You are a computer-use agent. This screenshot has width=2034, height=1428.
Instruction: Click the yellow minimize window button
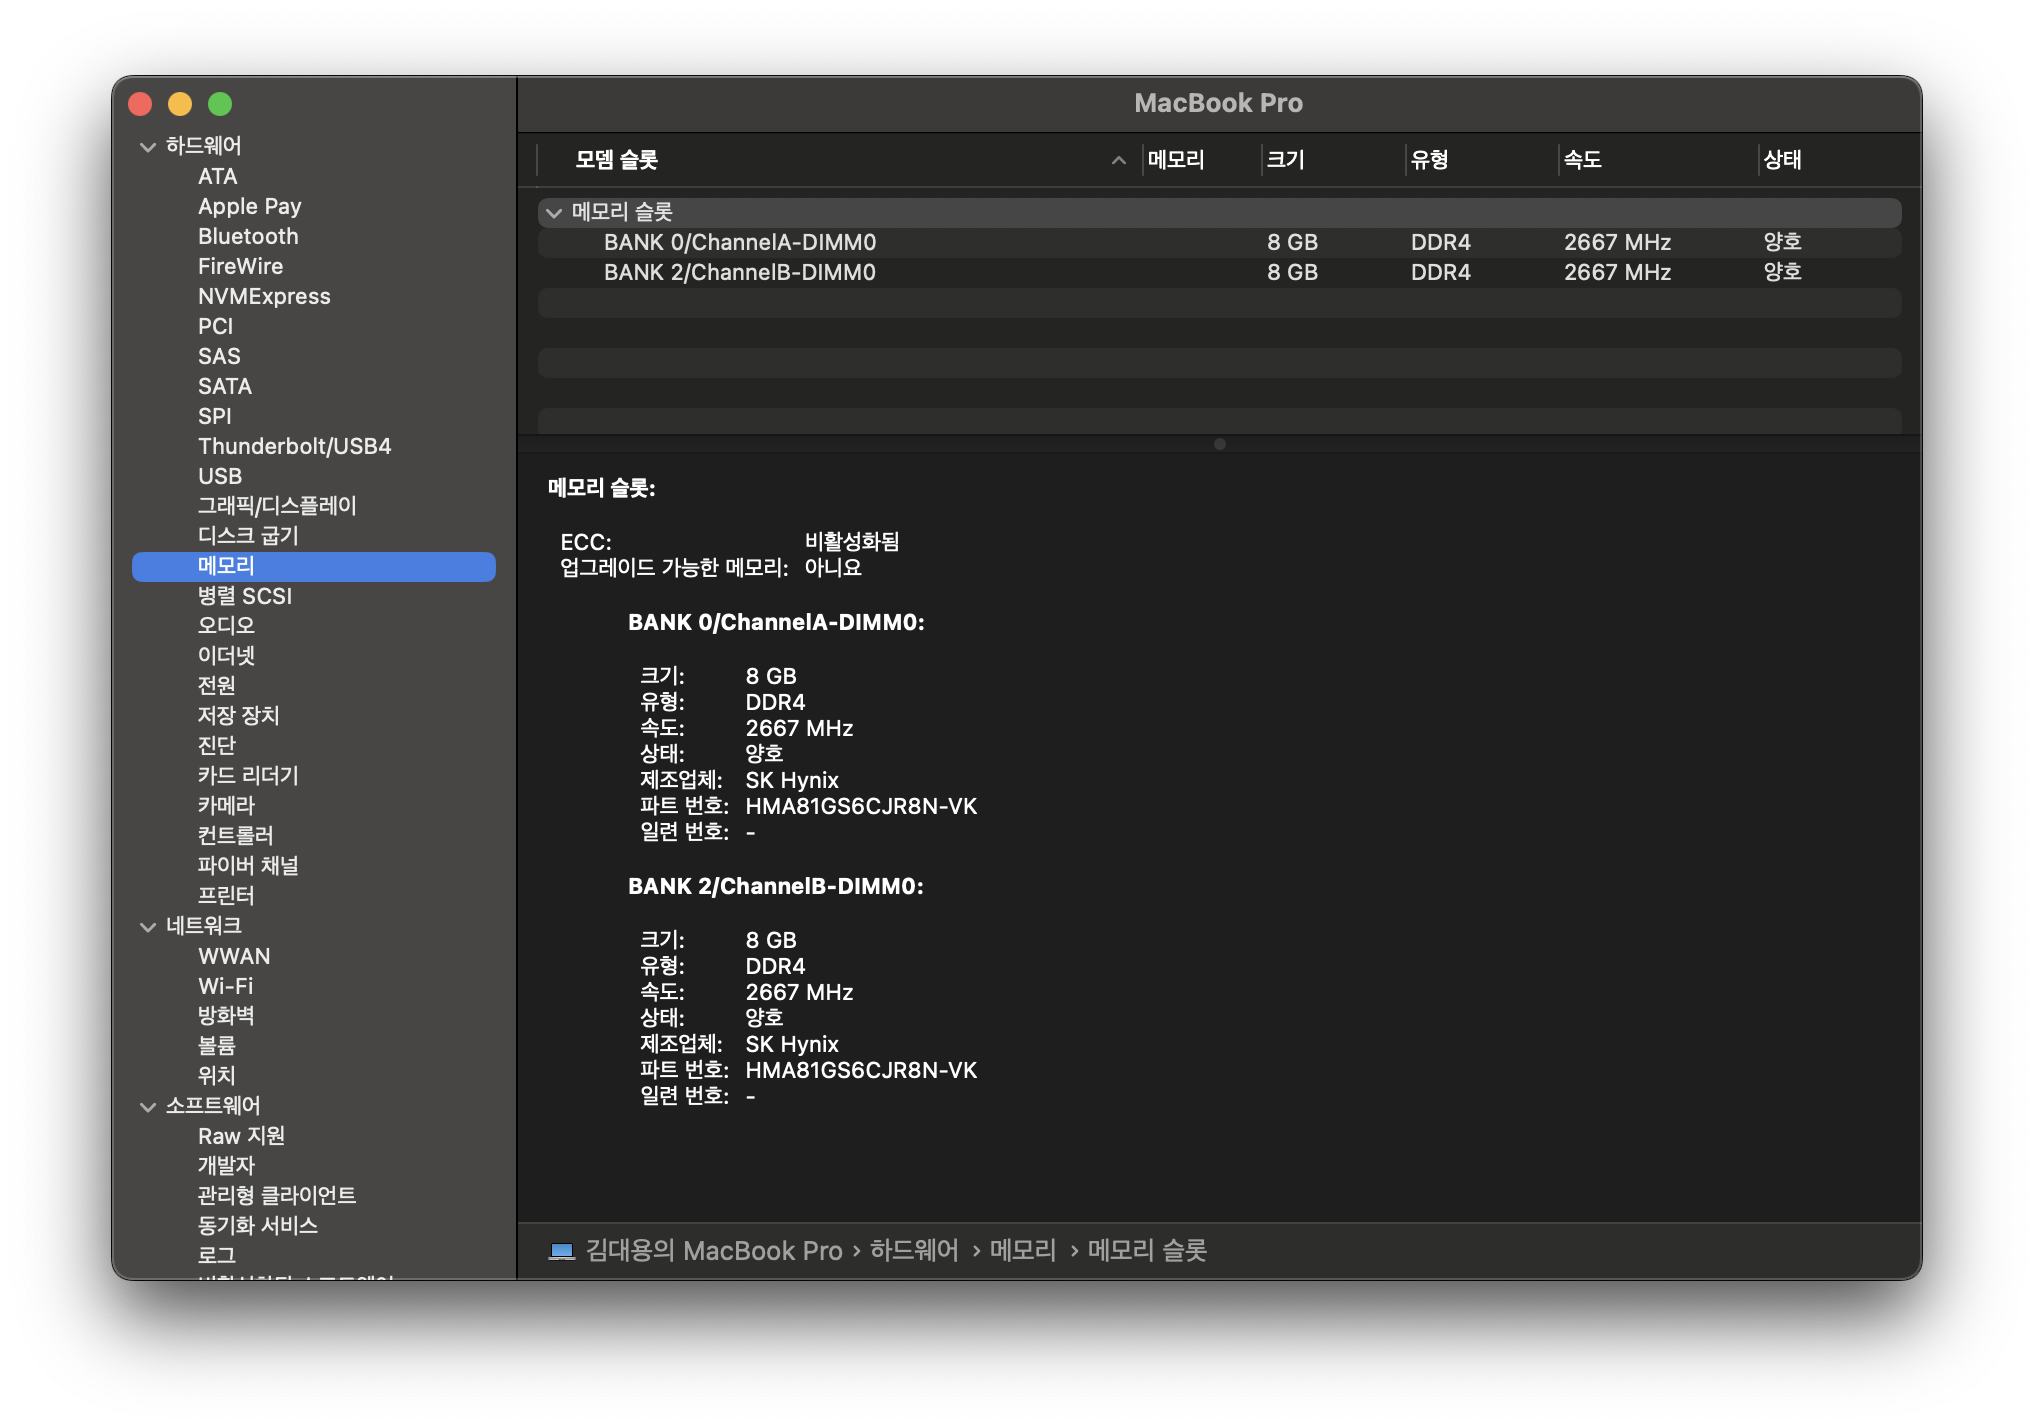[x=180, y=104]
